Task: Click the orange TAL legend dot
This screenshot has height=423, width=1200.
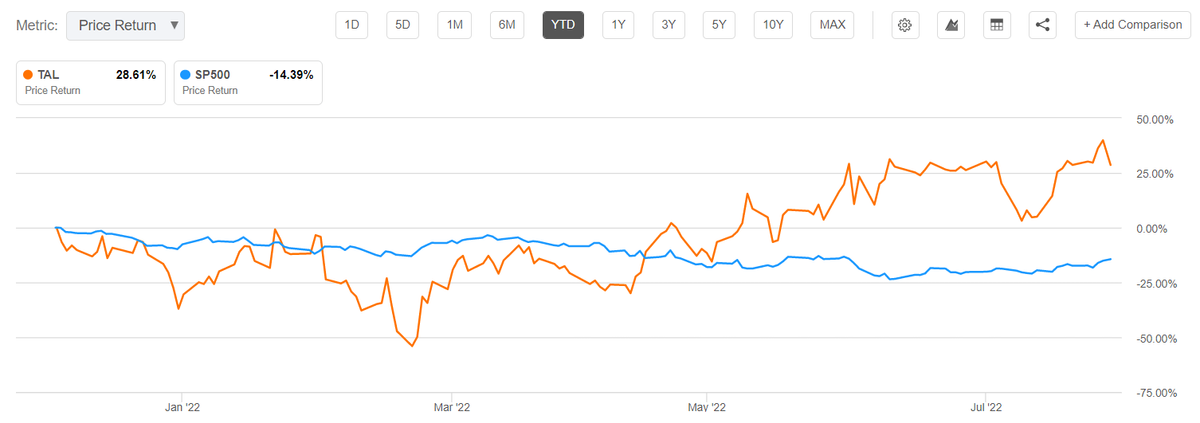Action: (x=30, y=75)
